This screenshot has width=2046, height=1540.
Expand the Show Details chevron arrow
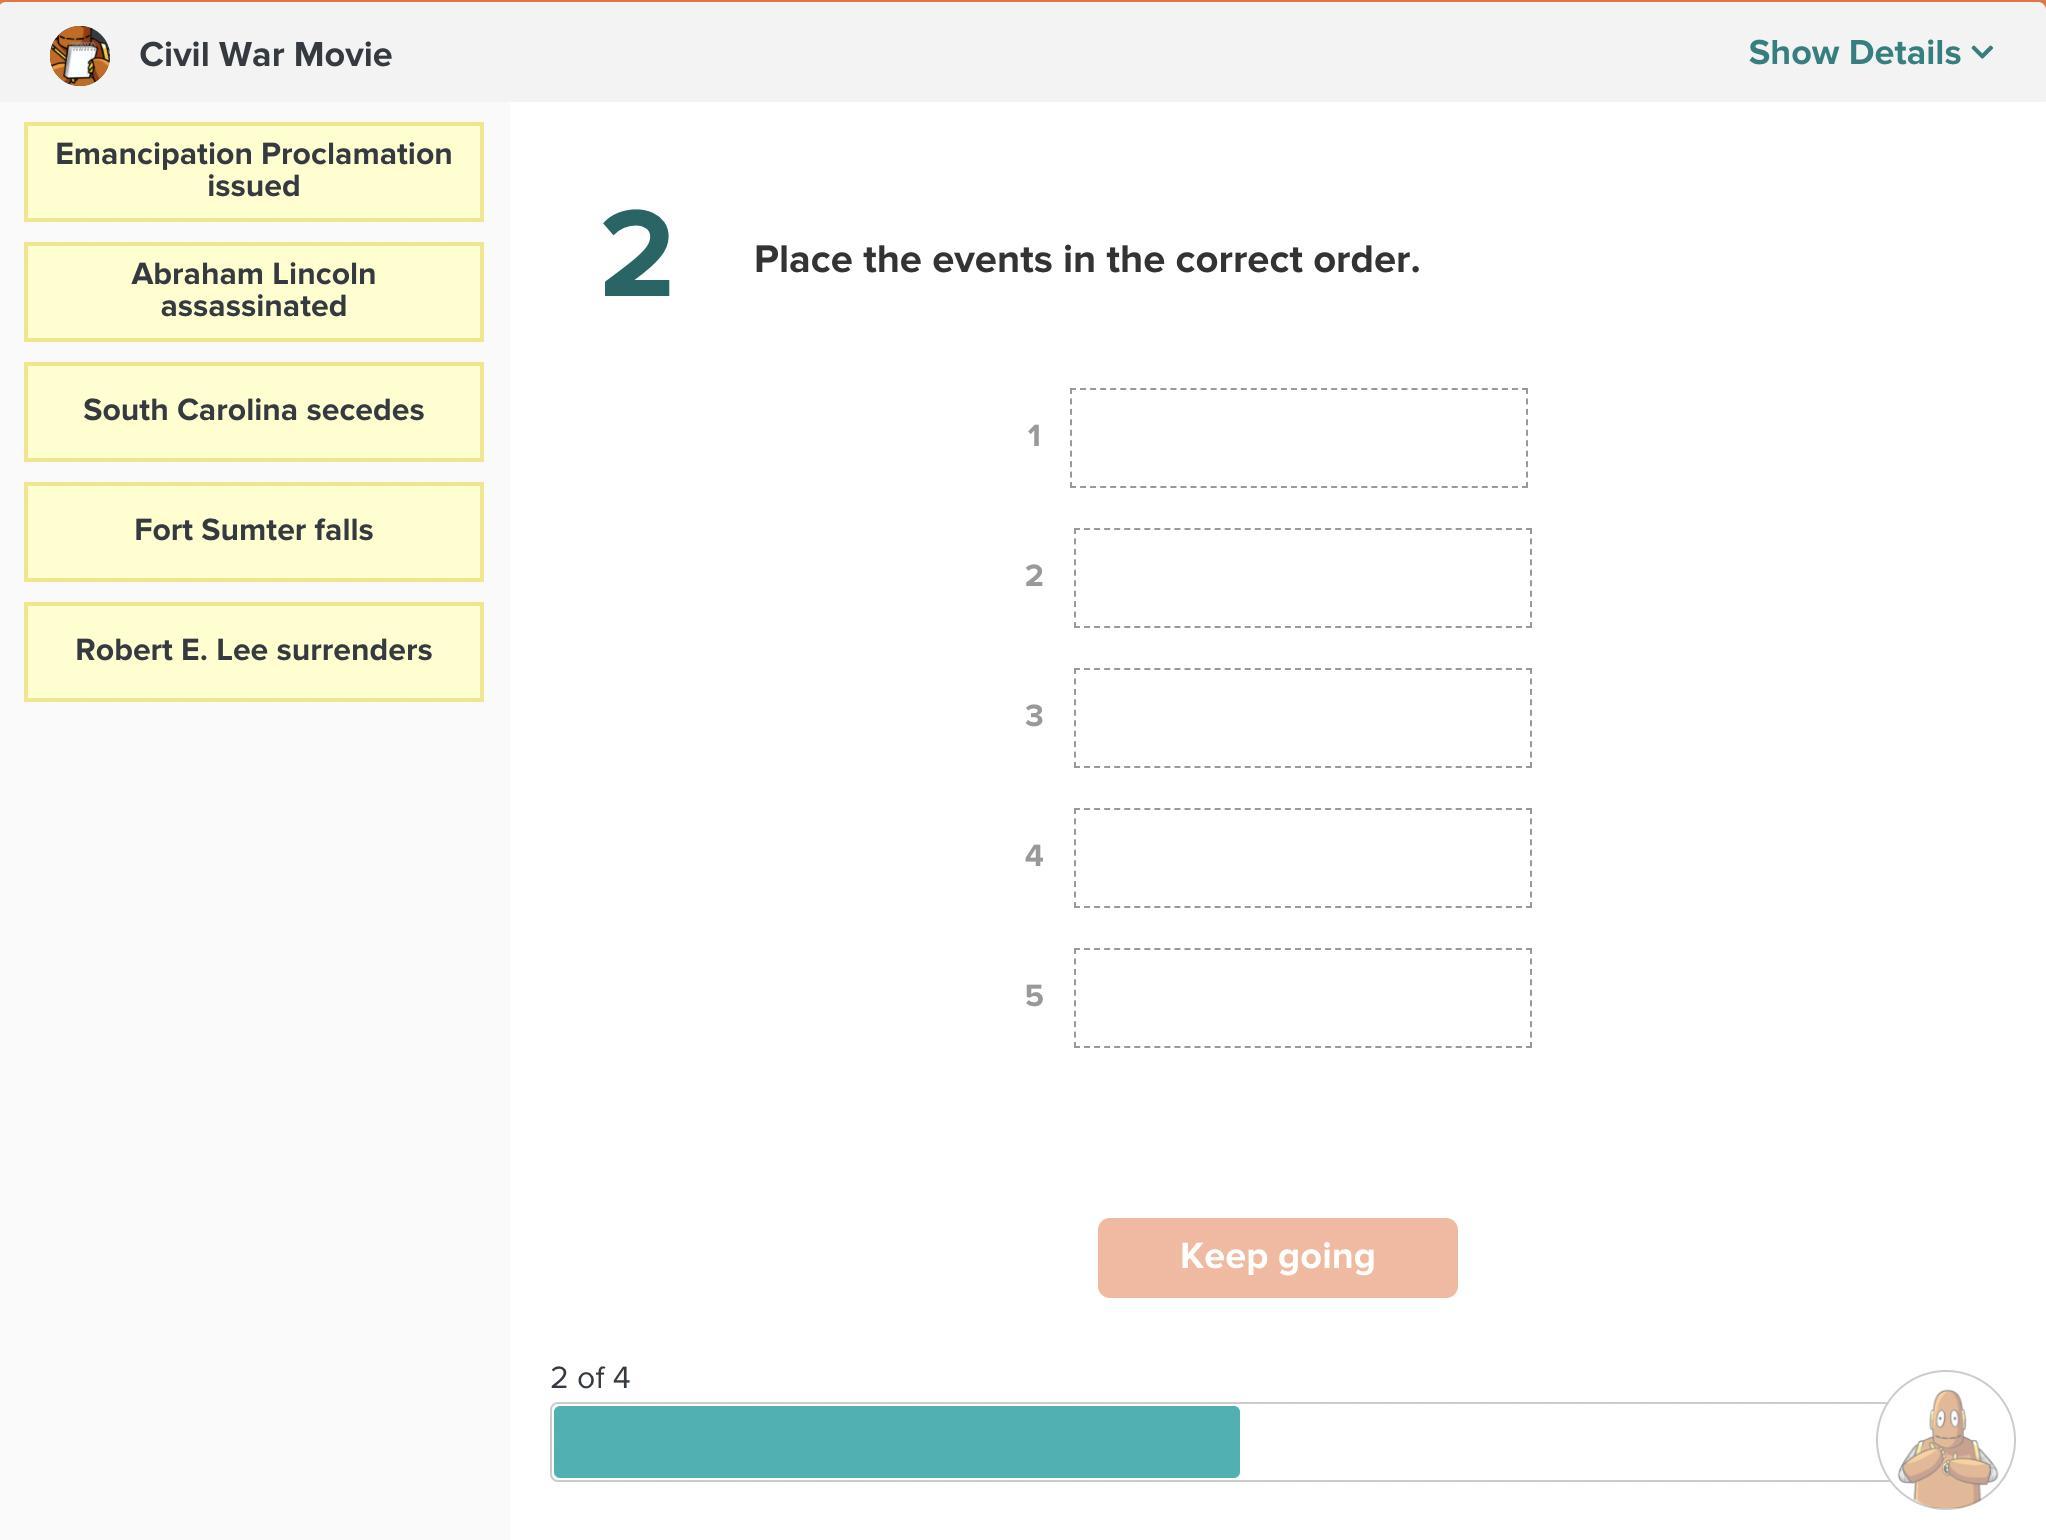(1983, 53)
